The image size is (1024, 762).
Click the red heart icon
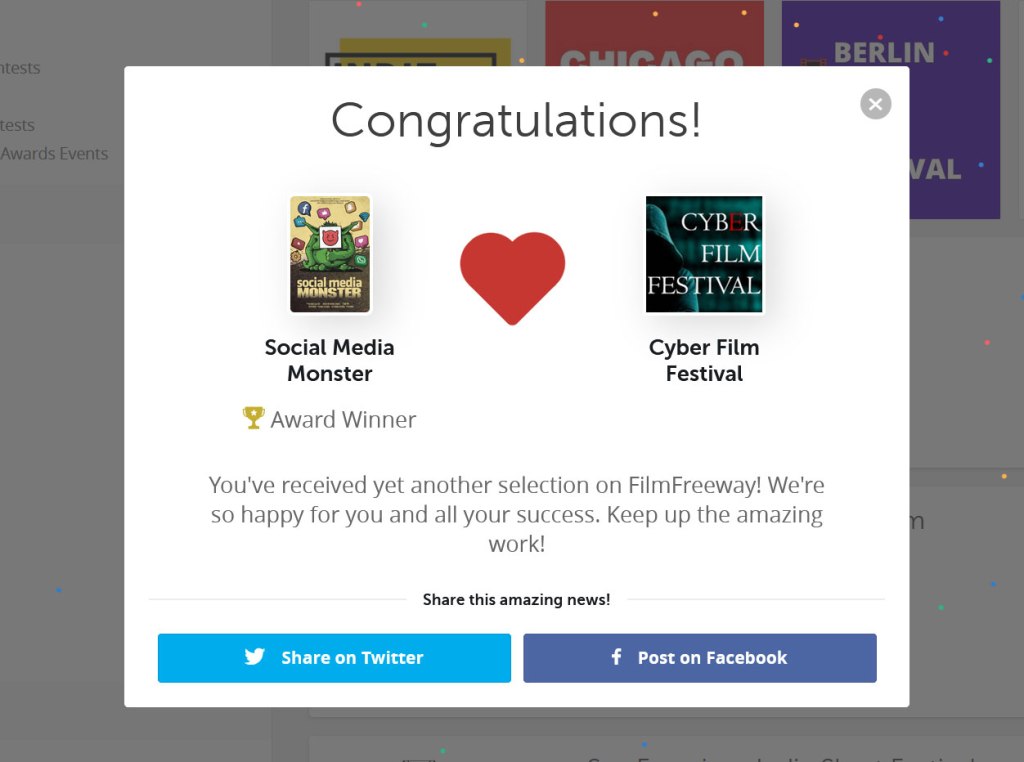click(x=512, y=277)
